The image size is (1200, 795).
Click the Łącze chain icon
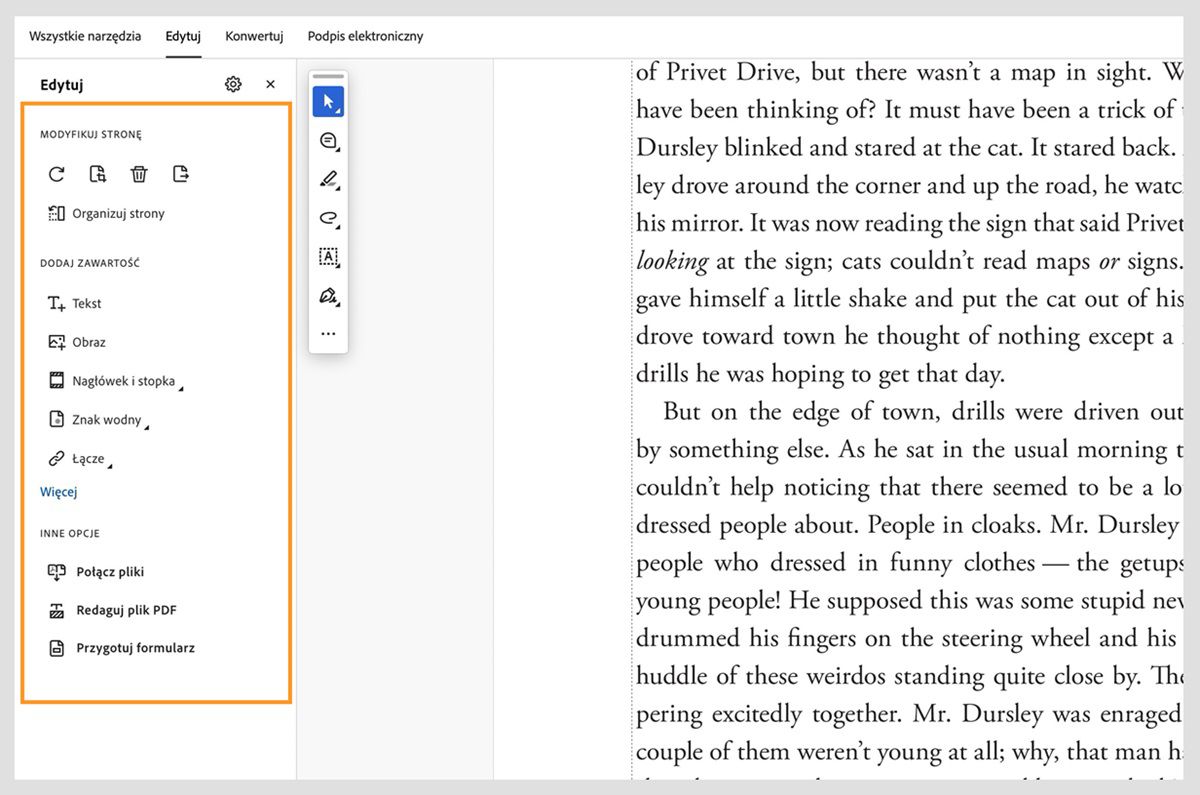(57, 459)
